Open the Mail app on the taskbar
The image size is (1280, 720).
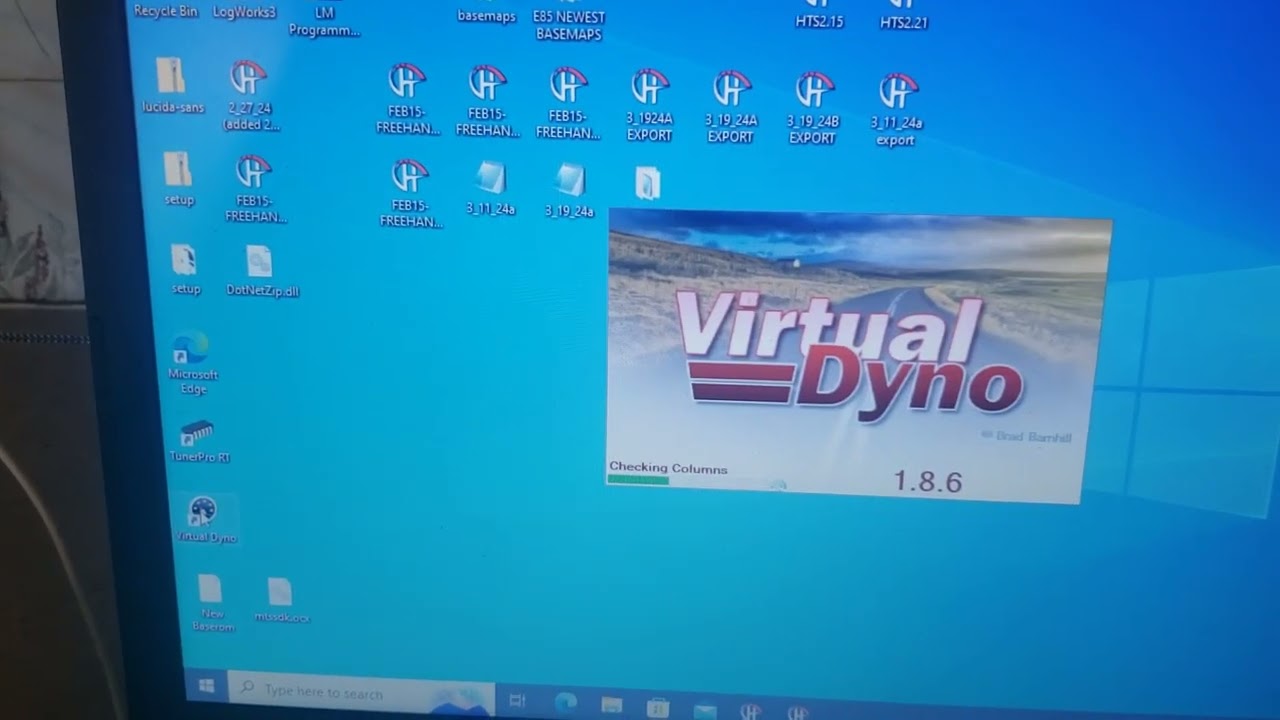705,711
